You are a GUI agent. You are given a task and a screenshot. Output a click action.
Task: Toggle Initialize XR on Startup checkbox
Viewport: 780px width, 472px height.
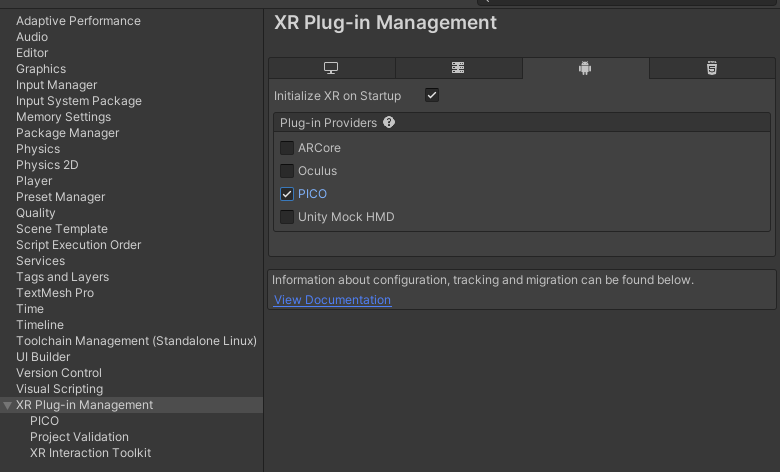[432, 95]
